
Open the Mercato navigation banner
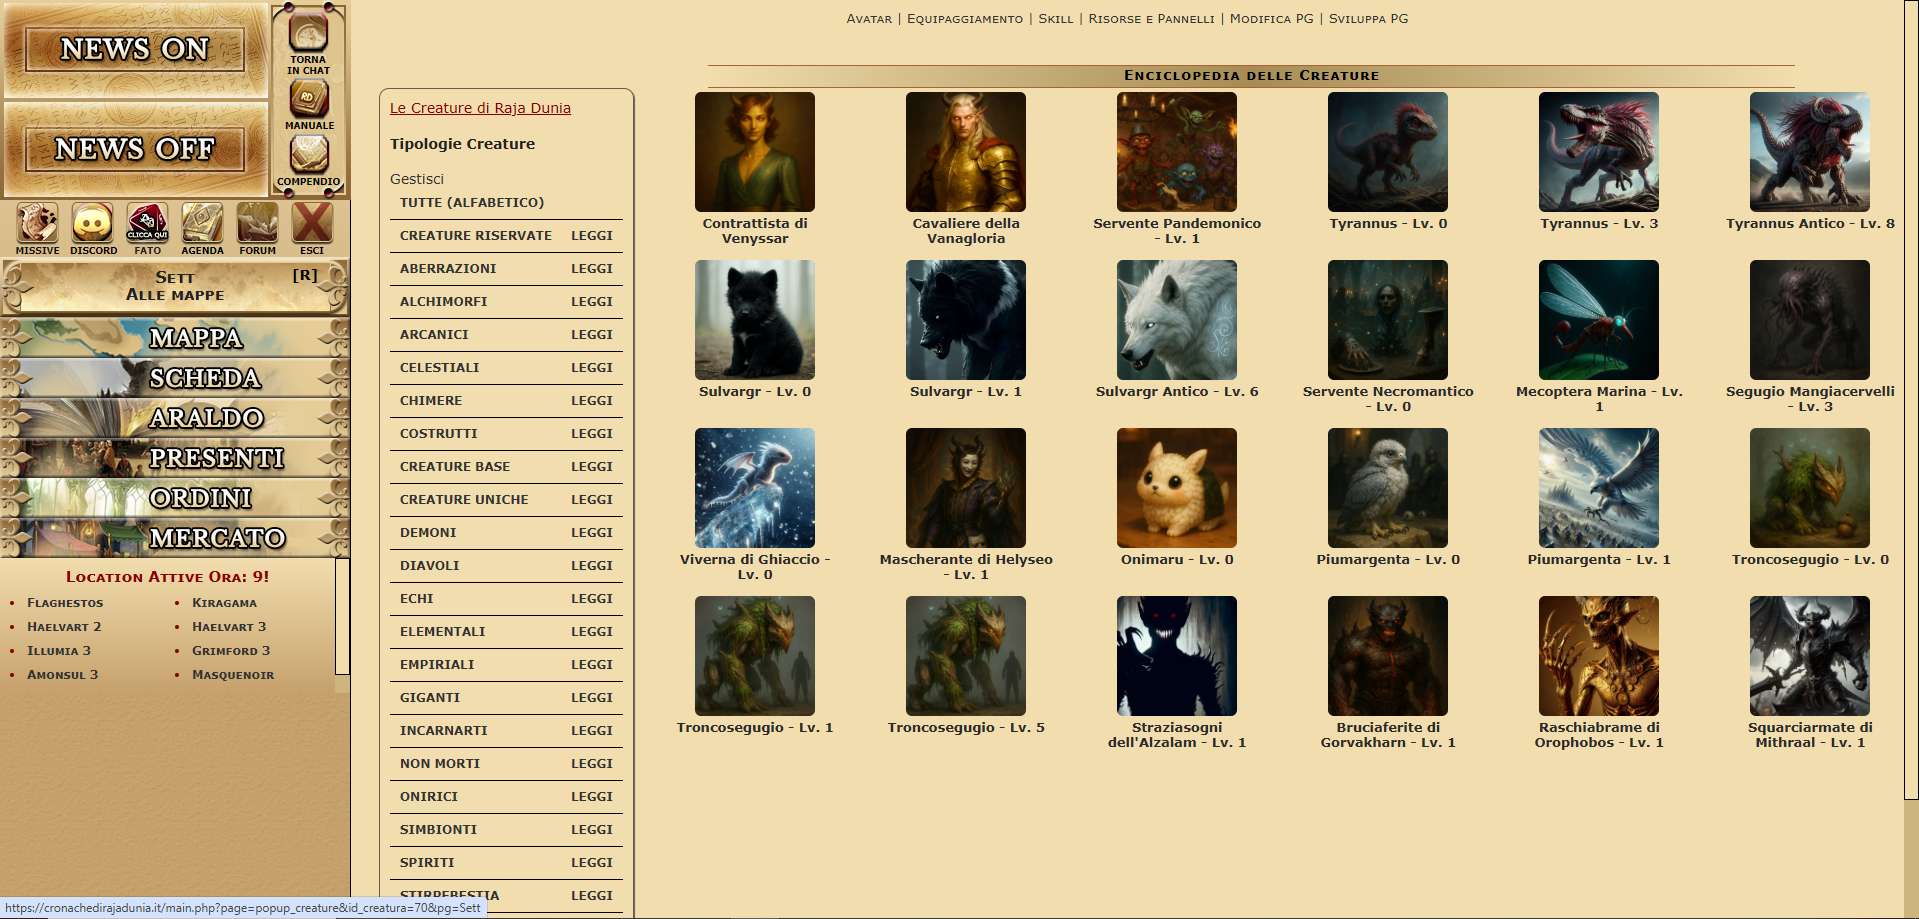pos(175,538)
